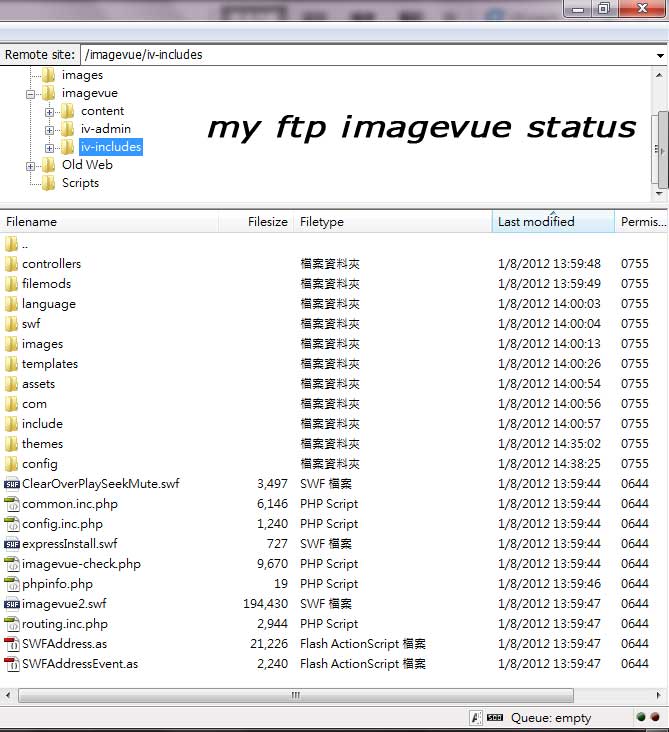The image size is (669, 732).
Task: Expand the iv-includes tree node
Action: point(49,148)
